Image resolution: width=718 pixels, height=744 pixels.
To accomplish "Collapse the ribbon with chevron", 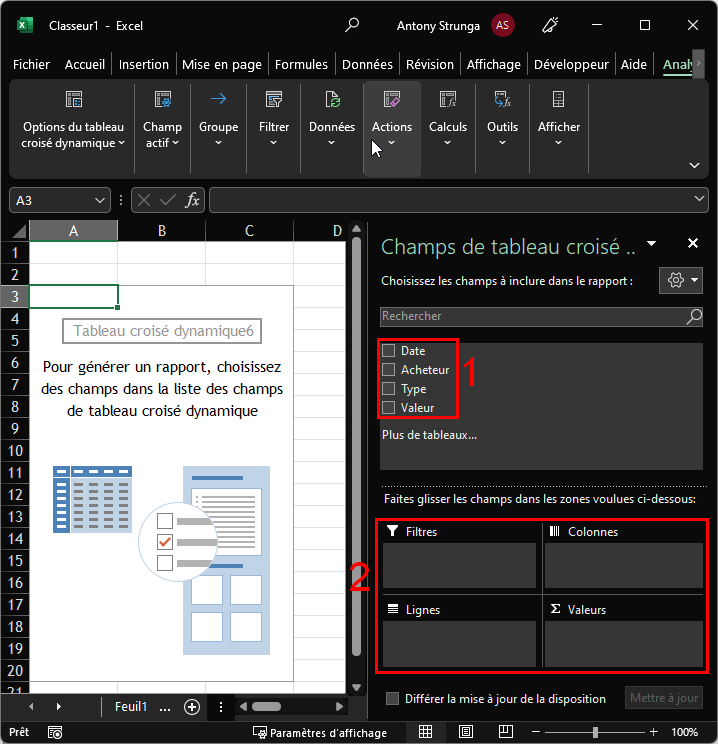I will (694, 165).
